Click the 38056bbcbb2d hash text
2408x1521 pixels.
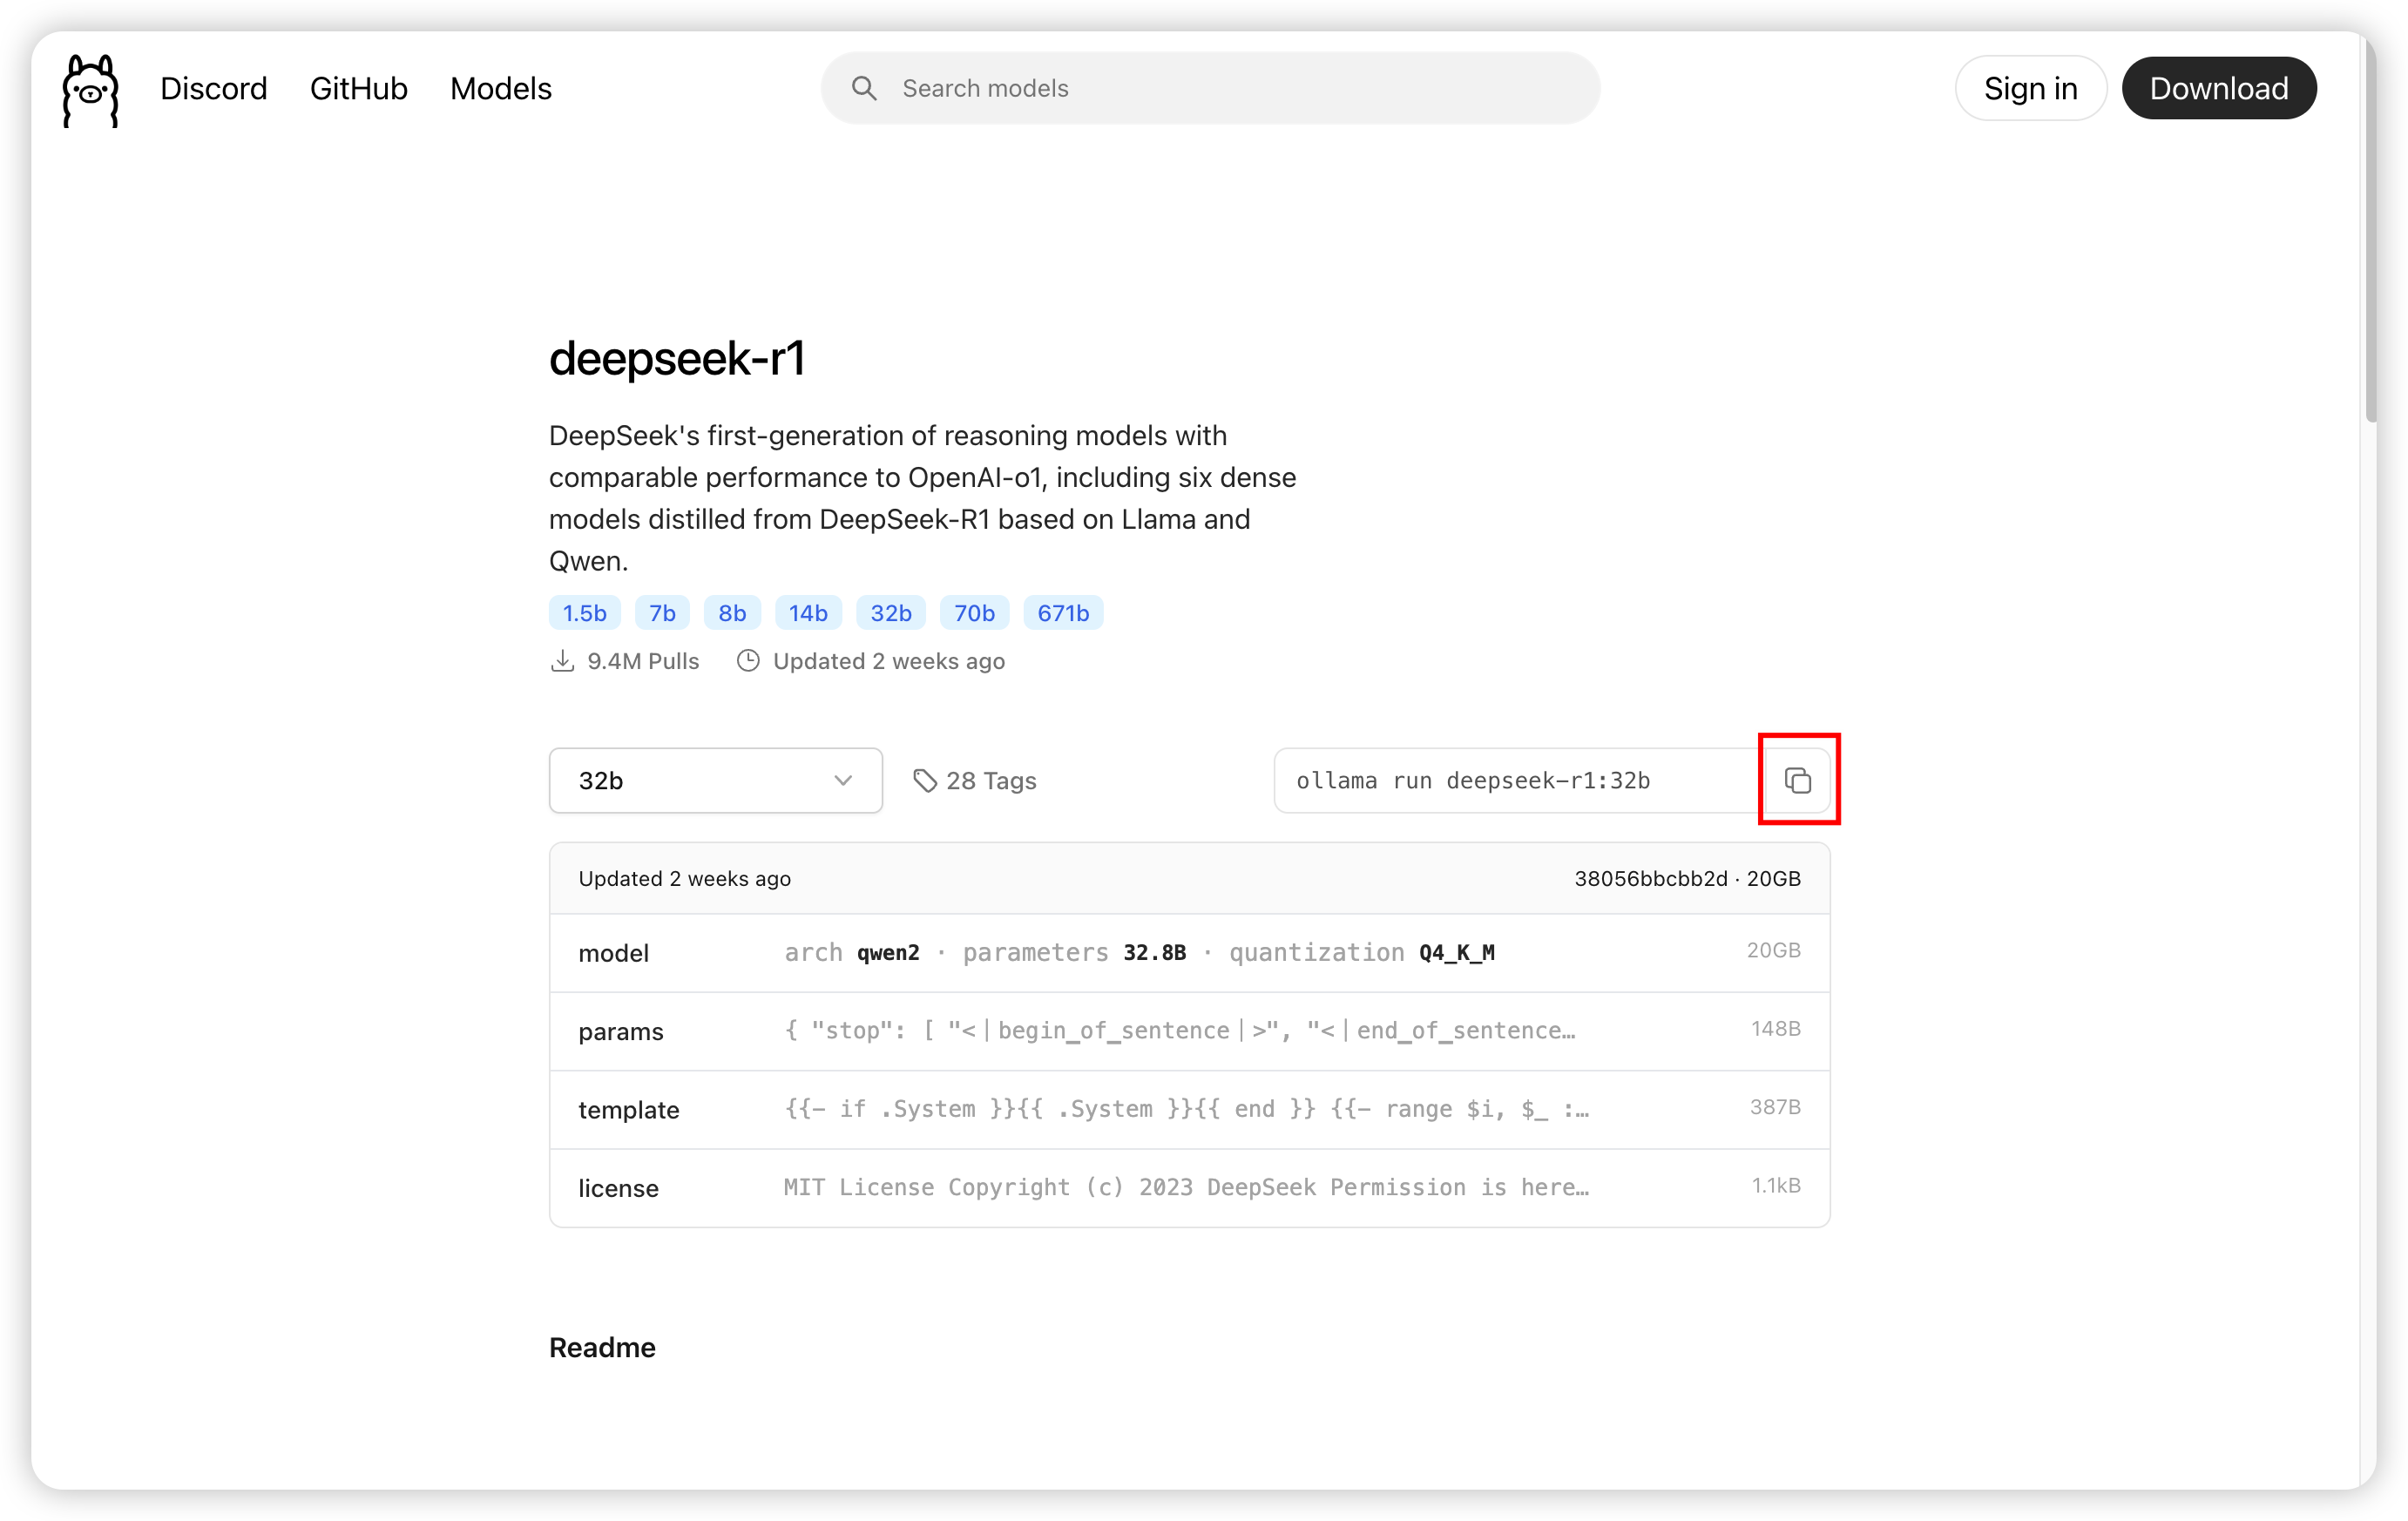coord(1651,878)
